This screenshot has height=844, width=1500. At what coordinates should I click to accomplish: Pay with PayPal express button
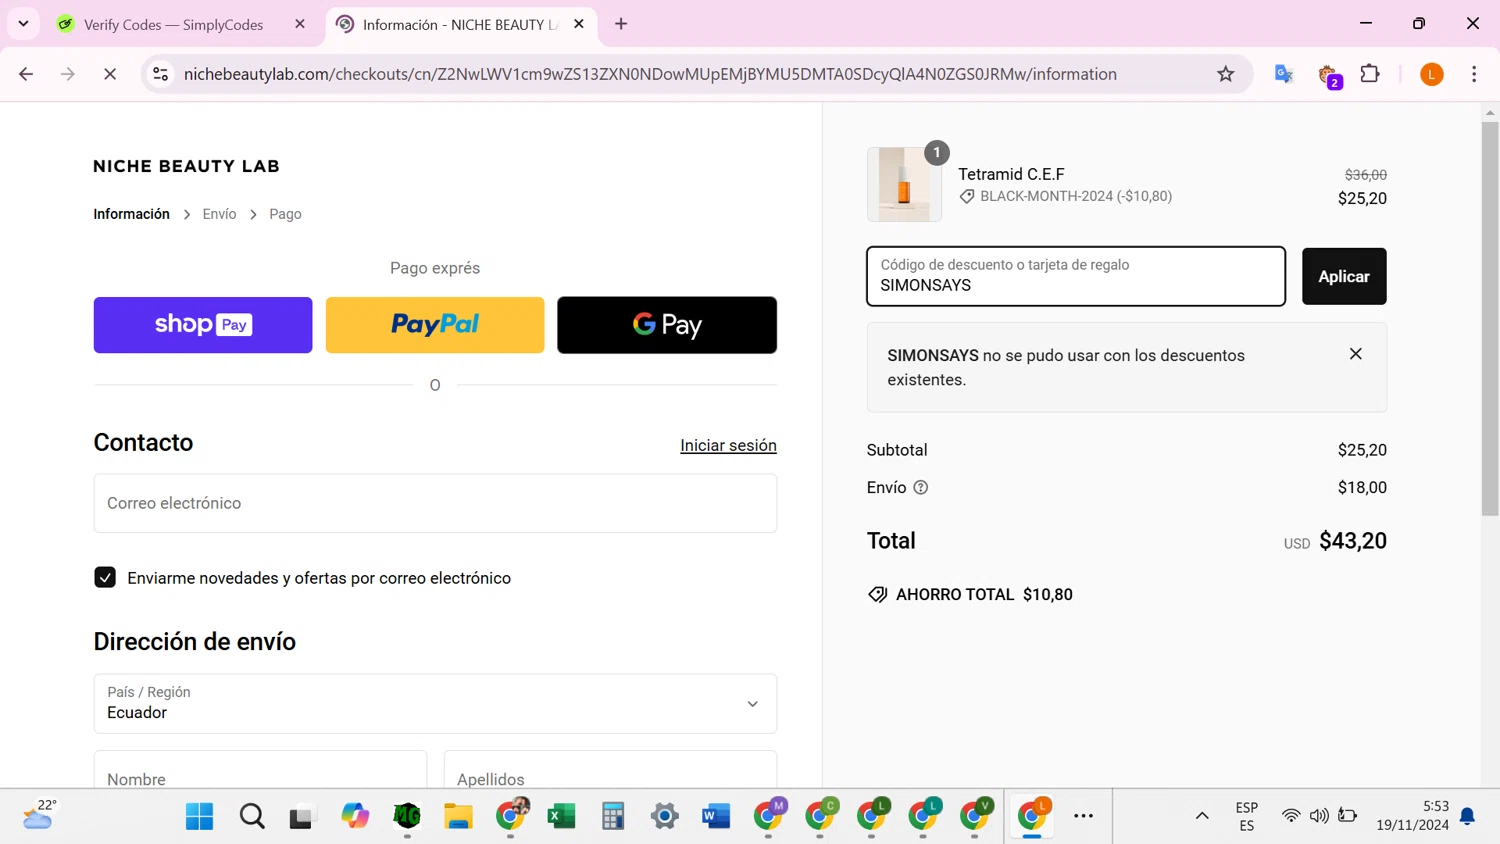(x=435, y=325)
